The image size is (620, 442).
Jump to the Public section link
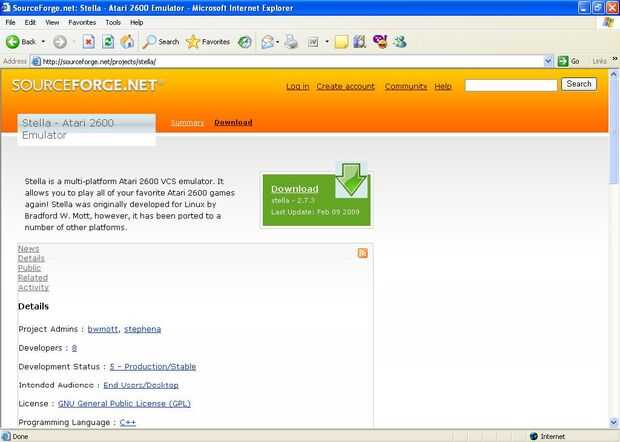(29, 268)
